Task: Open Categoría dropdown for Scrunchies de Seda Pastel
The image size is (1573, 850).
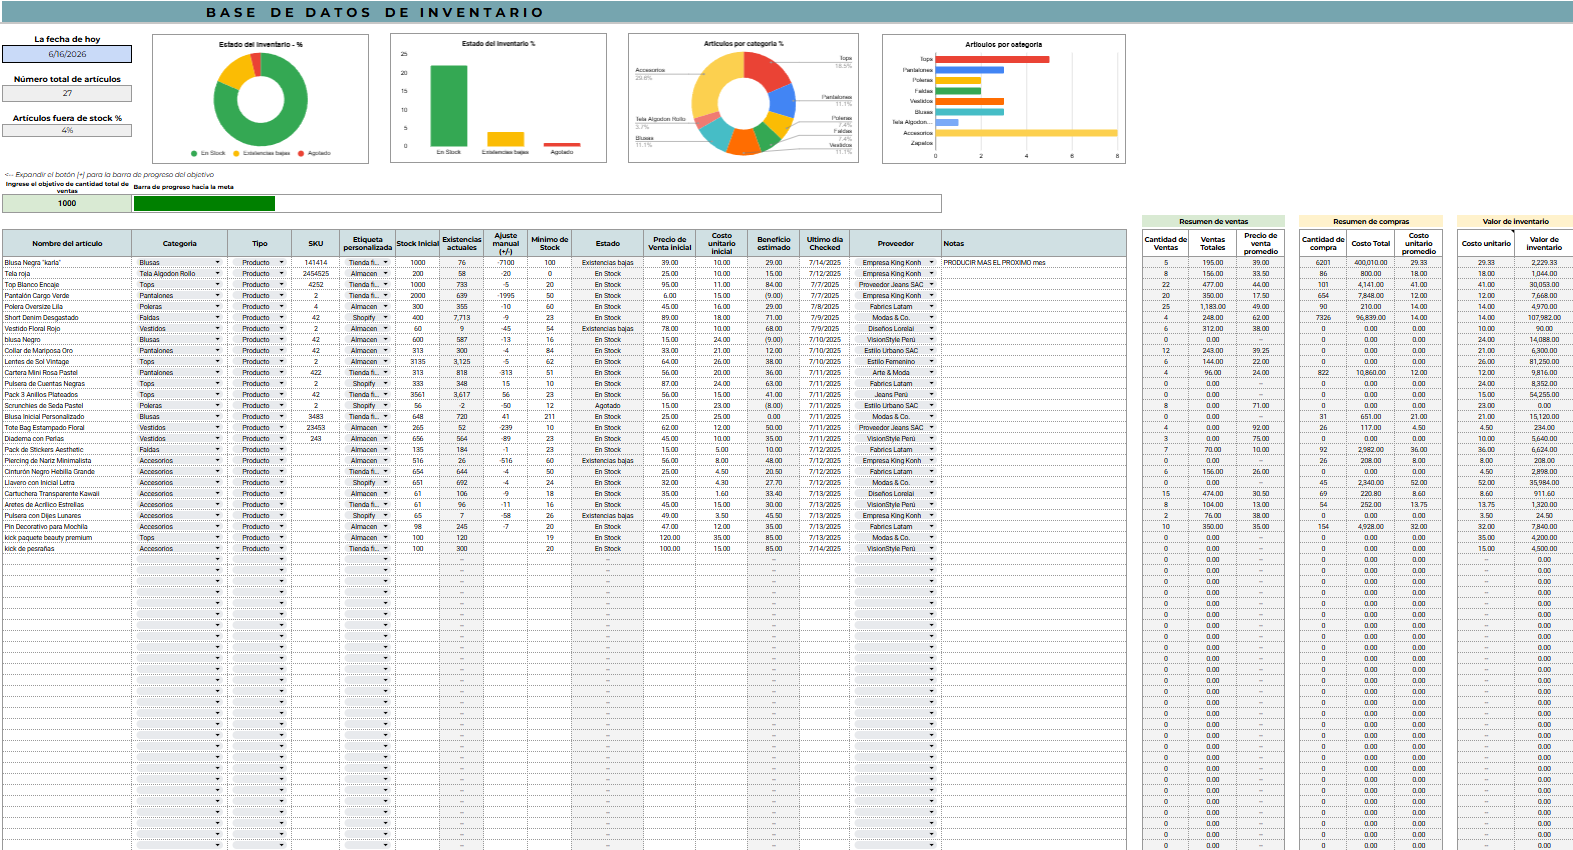Action: (217, 405)
